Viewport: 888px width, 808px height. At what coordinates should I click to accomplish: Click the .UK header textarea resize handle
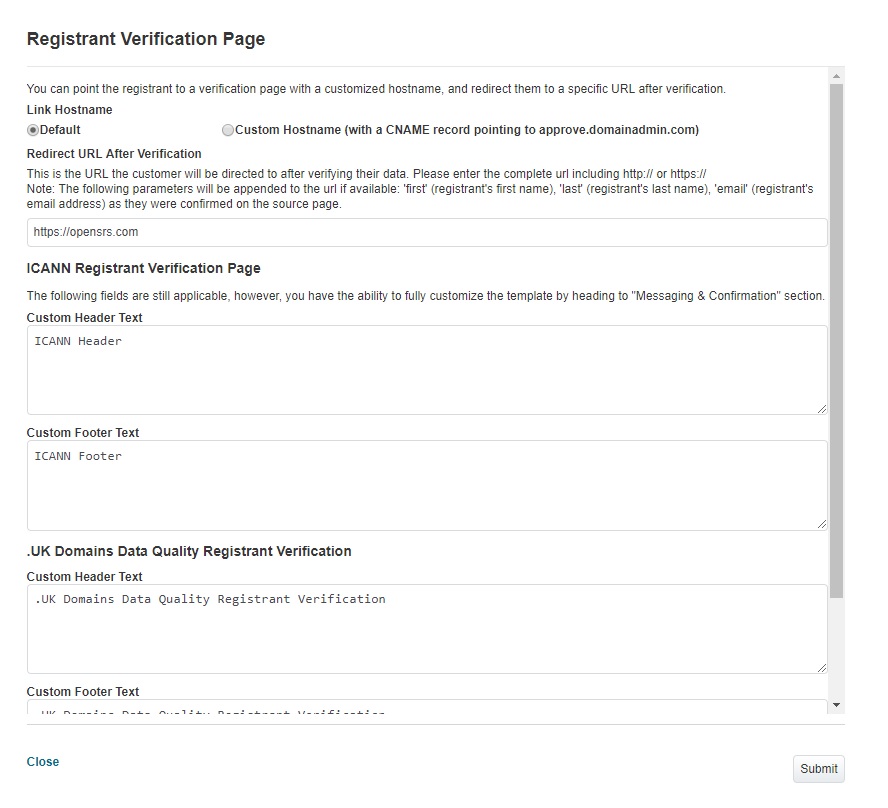point(822,668)
